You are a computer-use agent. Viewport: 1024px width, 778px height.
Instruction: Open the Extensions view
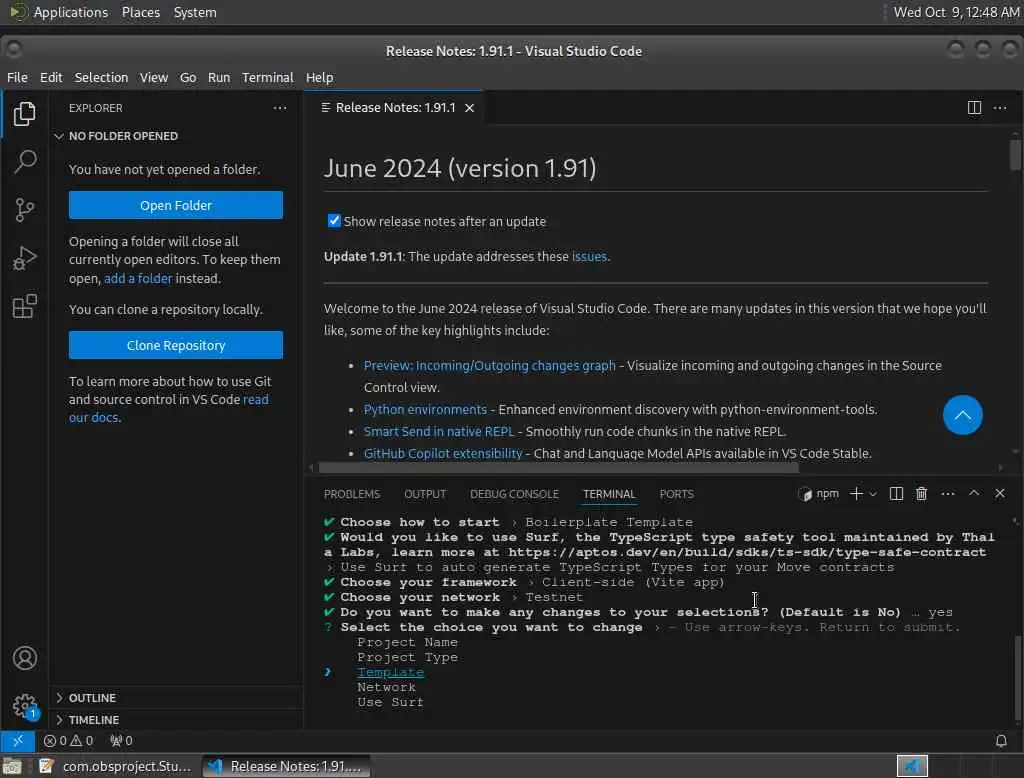(24, 306)
